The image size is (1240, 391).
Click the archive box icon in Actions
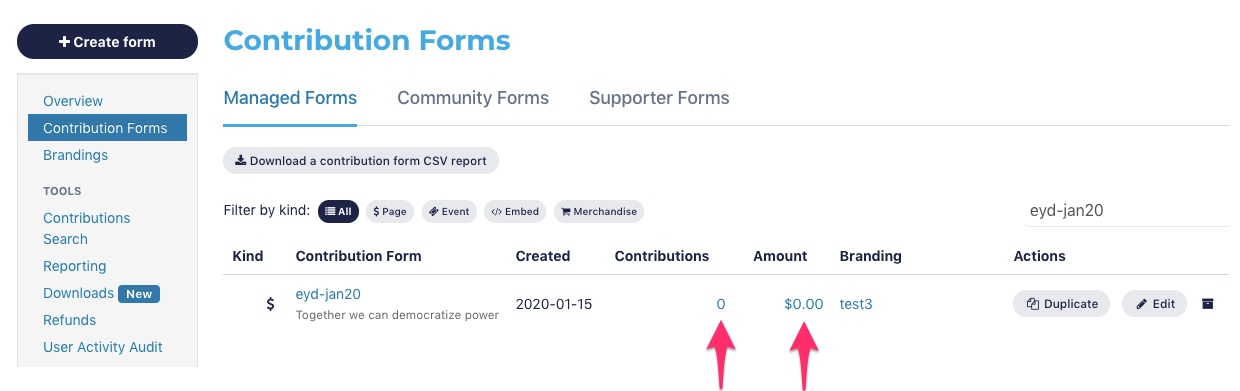tap(1207, 304)
